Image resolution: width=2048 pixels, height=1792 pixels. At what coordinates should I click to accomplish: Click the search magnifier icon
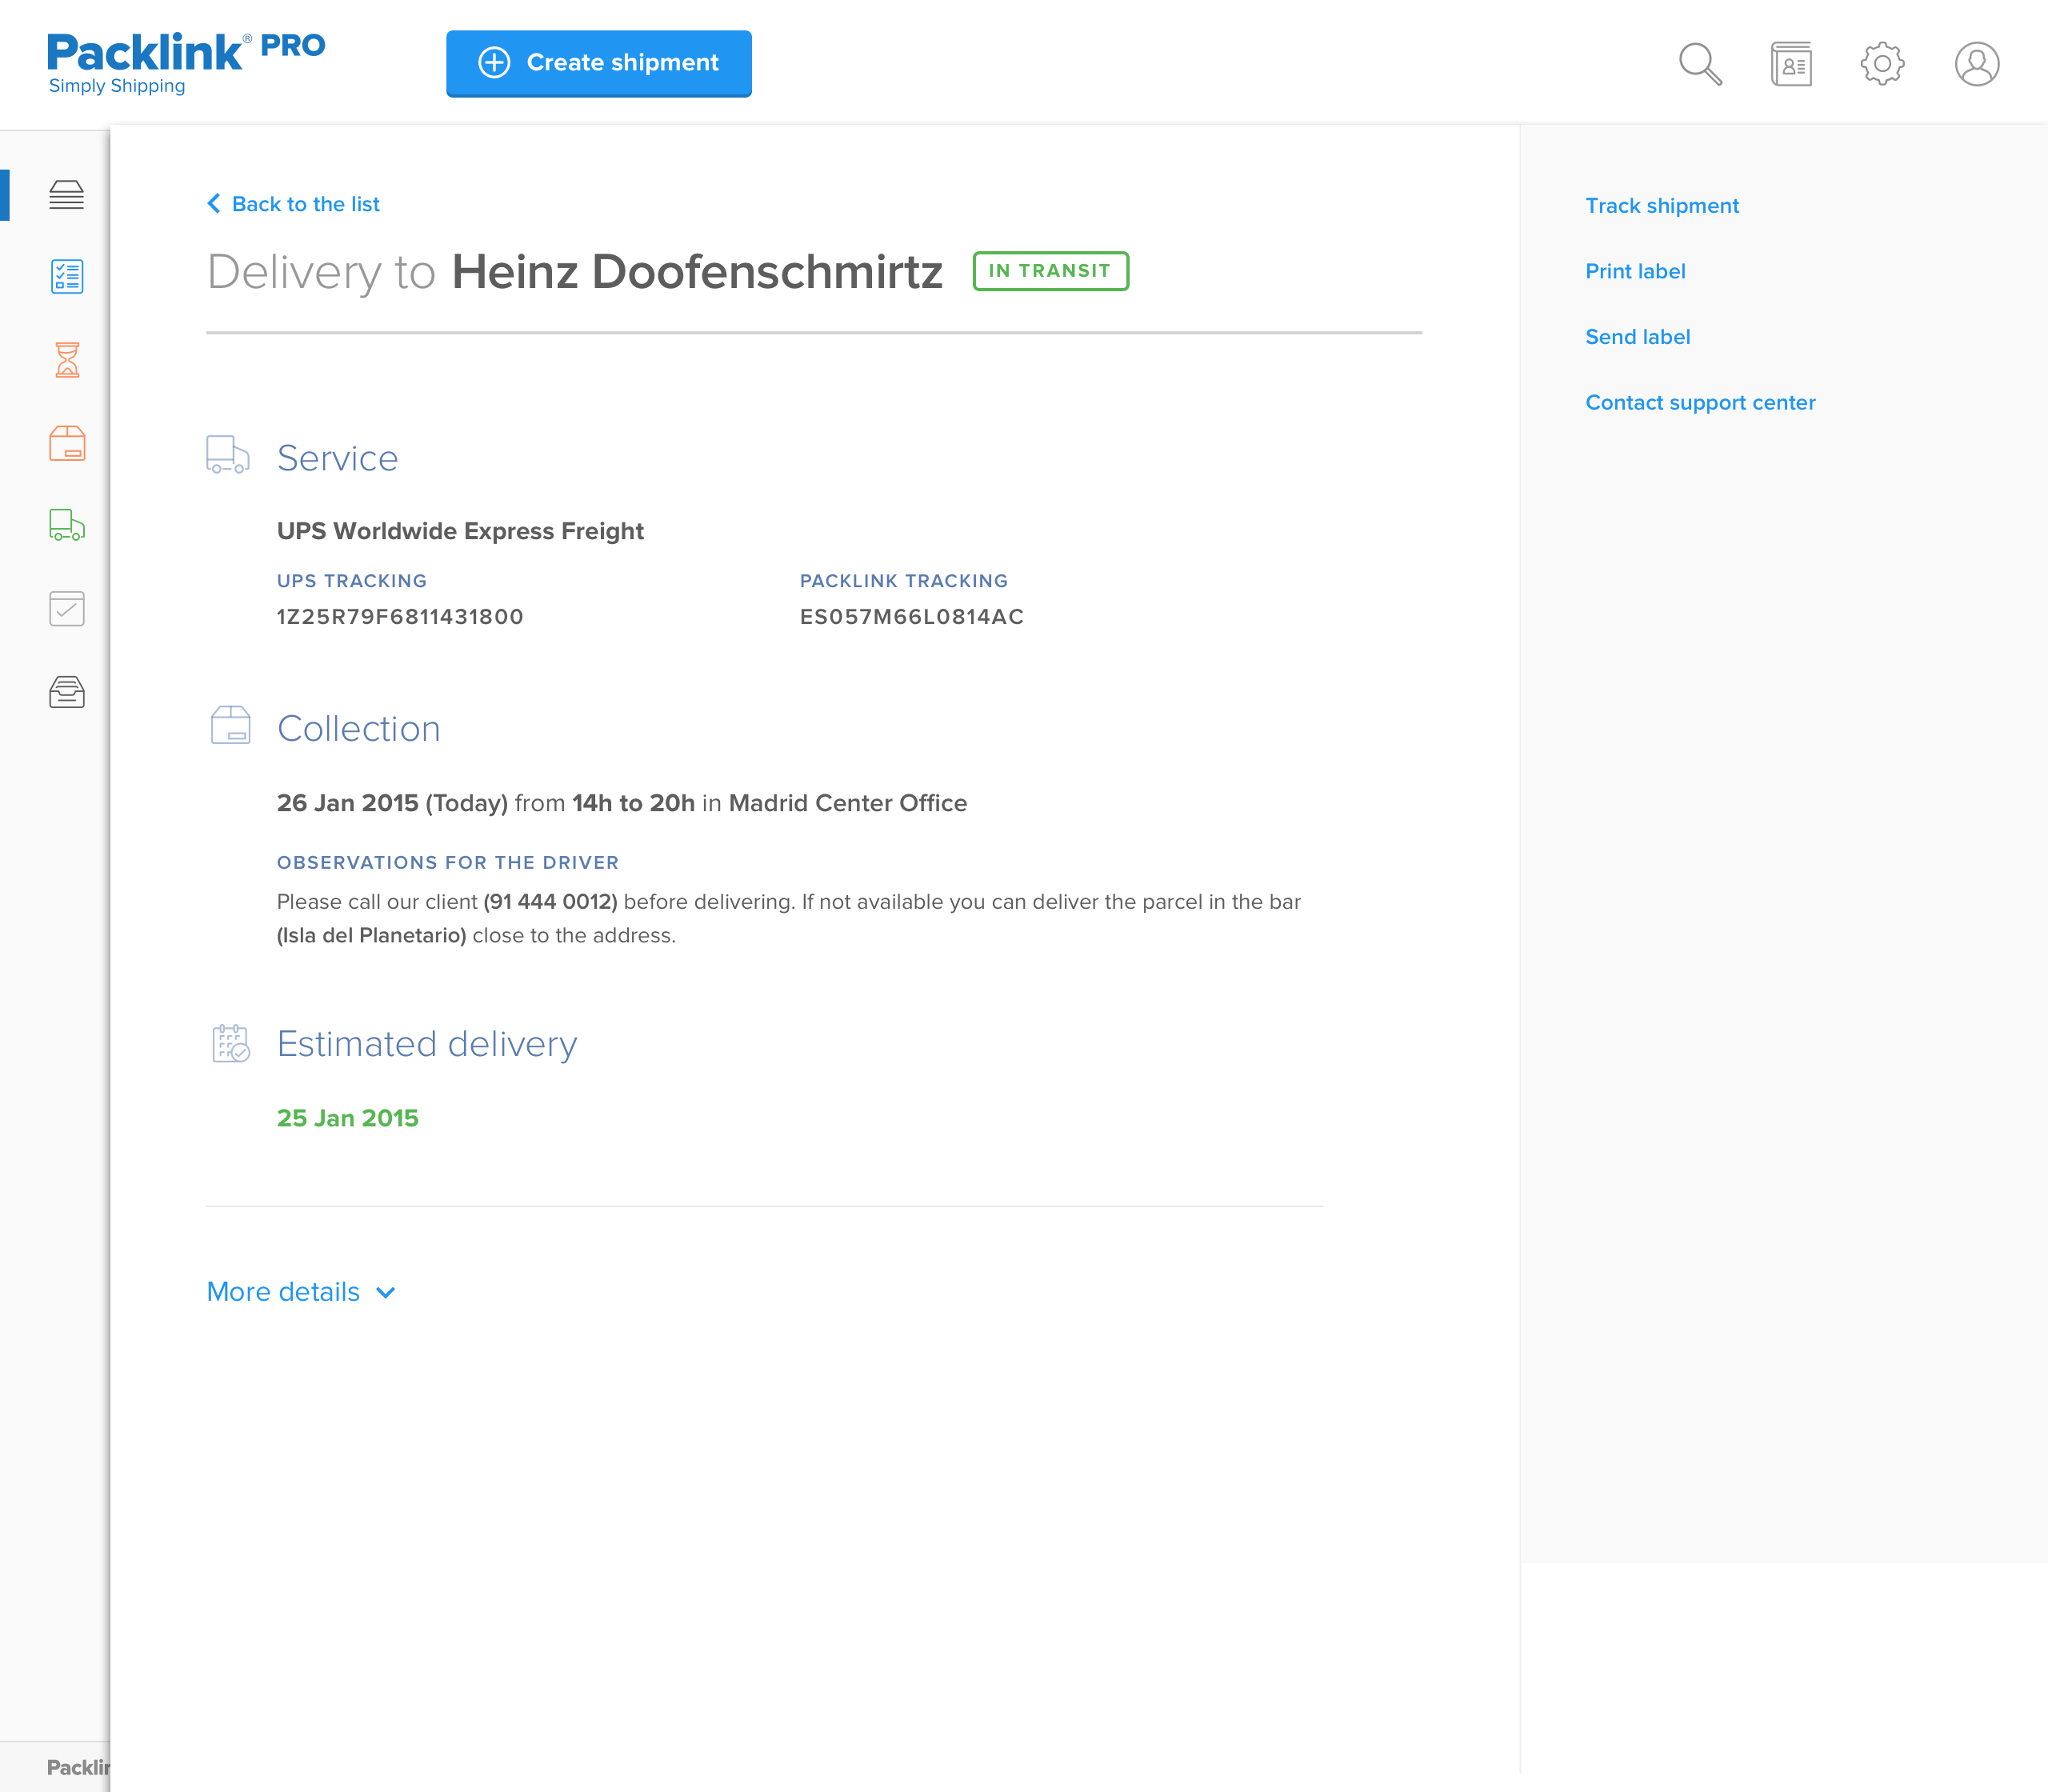[x=1699, y=64]
